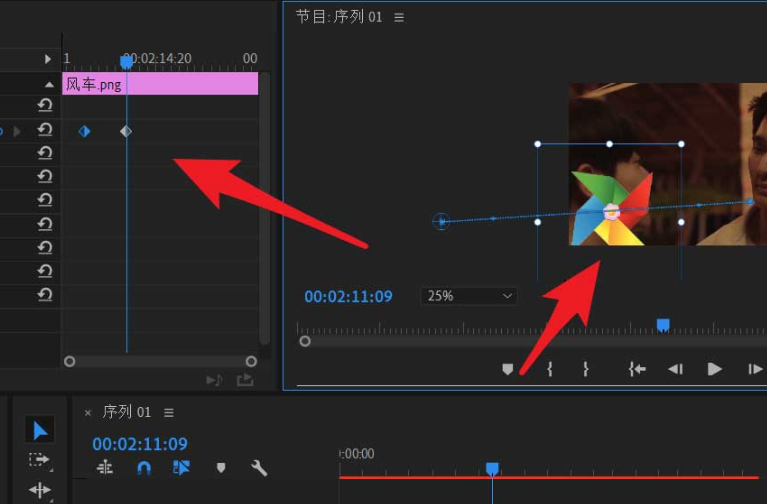The height and width of the screenshot is (504, 767).
Task: Step forward one frame
Action: click(755, 369)
